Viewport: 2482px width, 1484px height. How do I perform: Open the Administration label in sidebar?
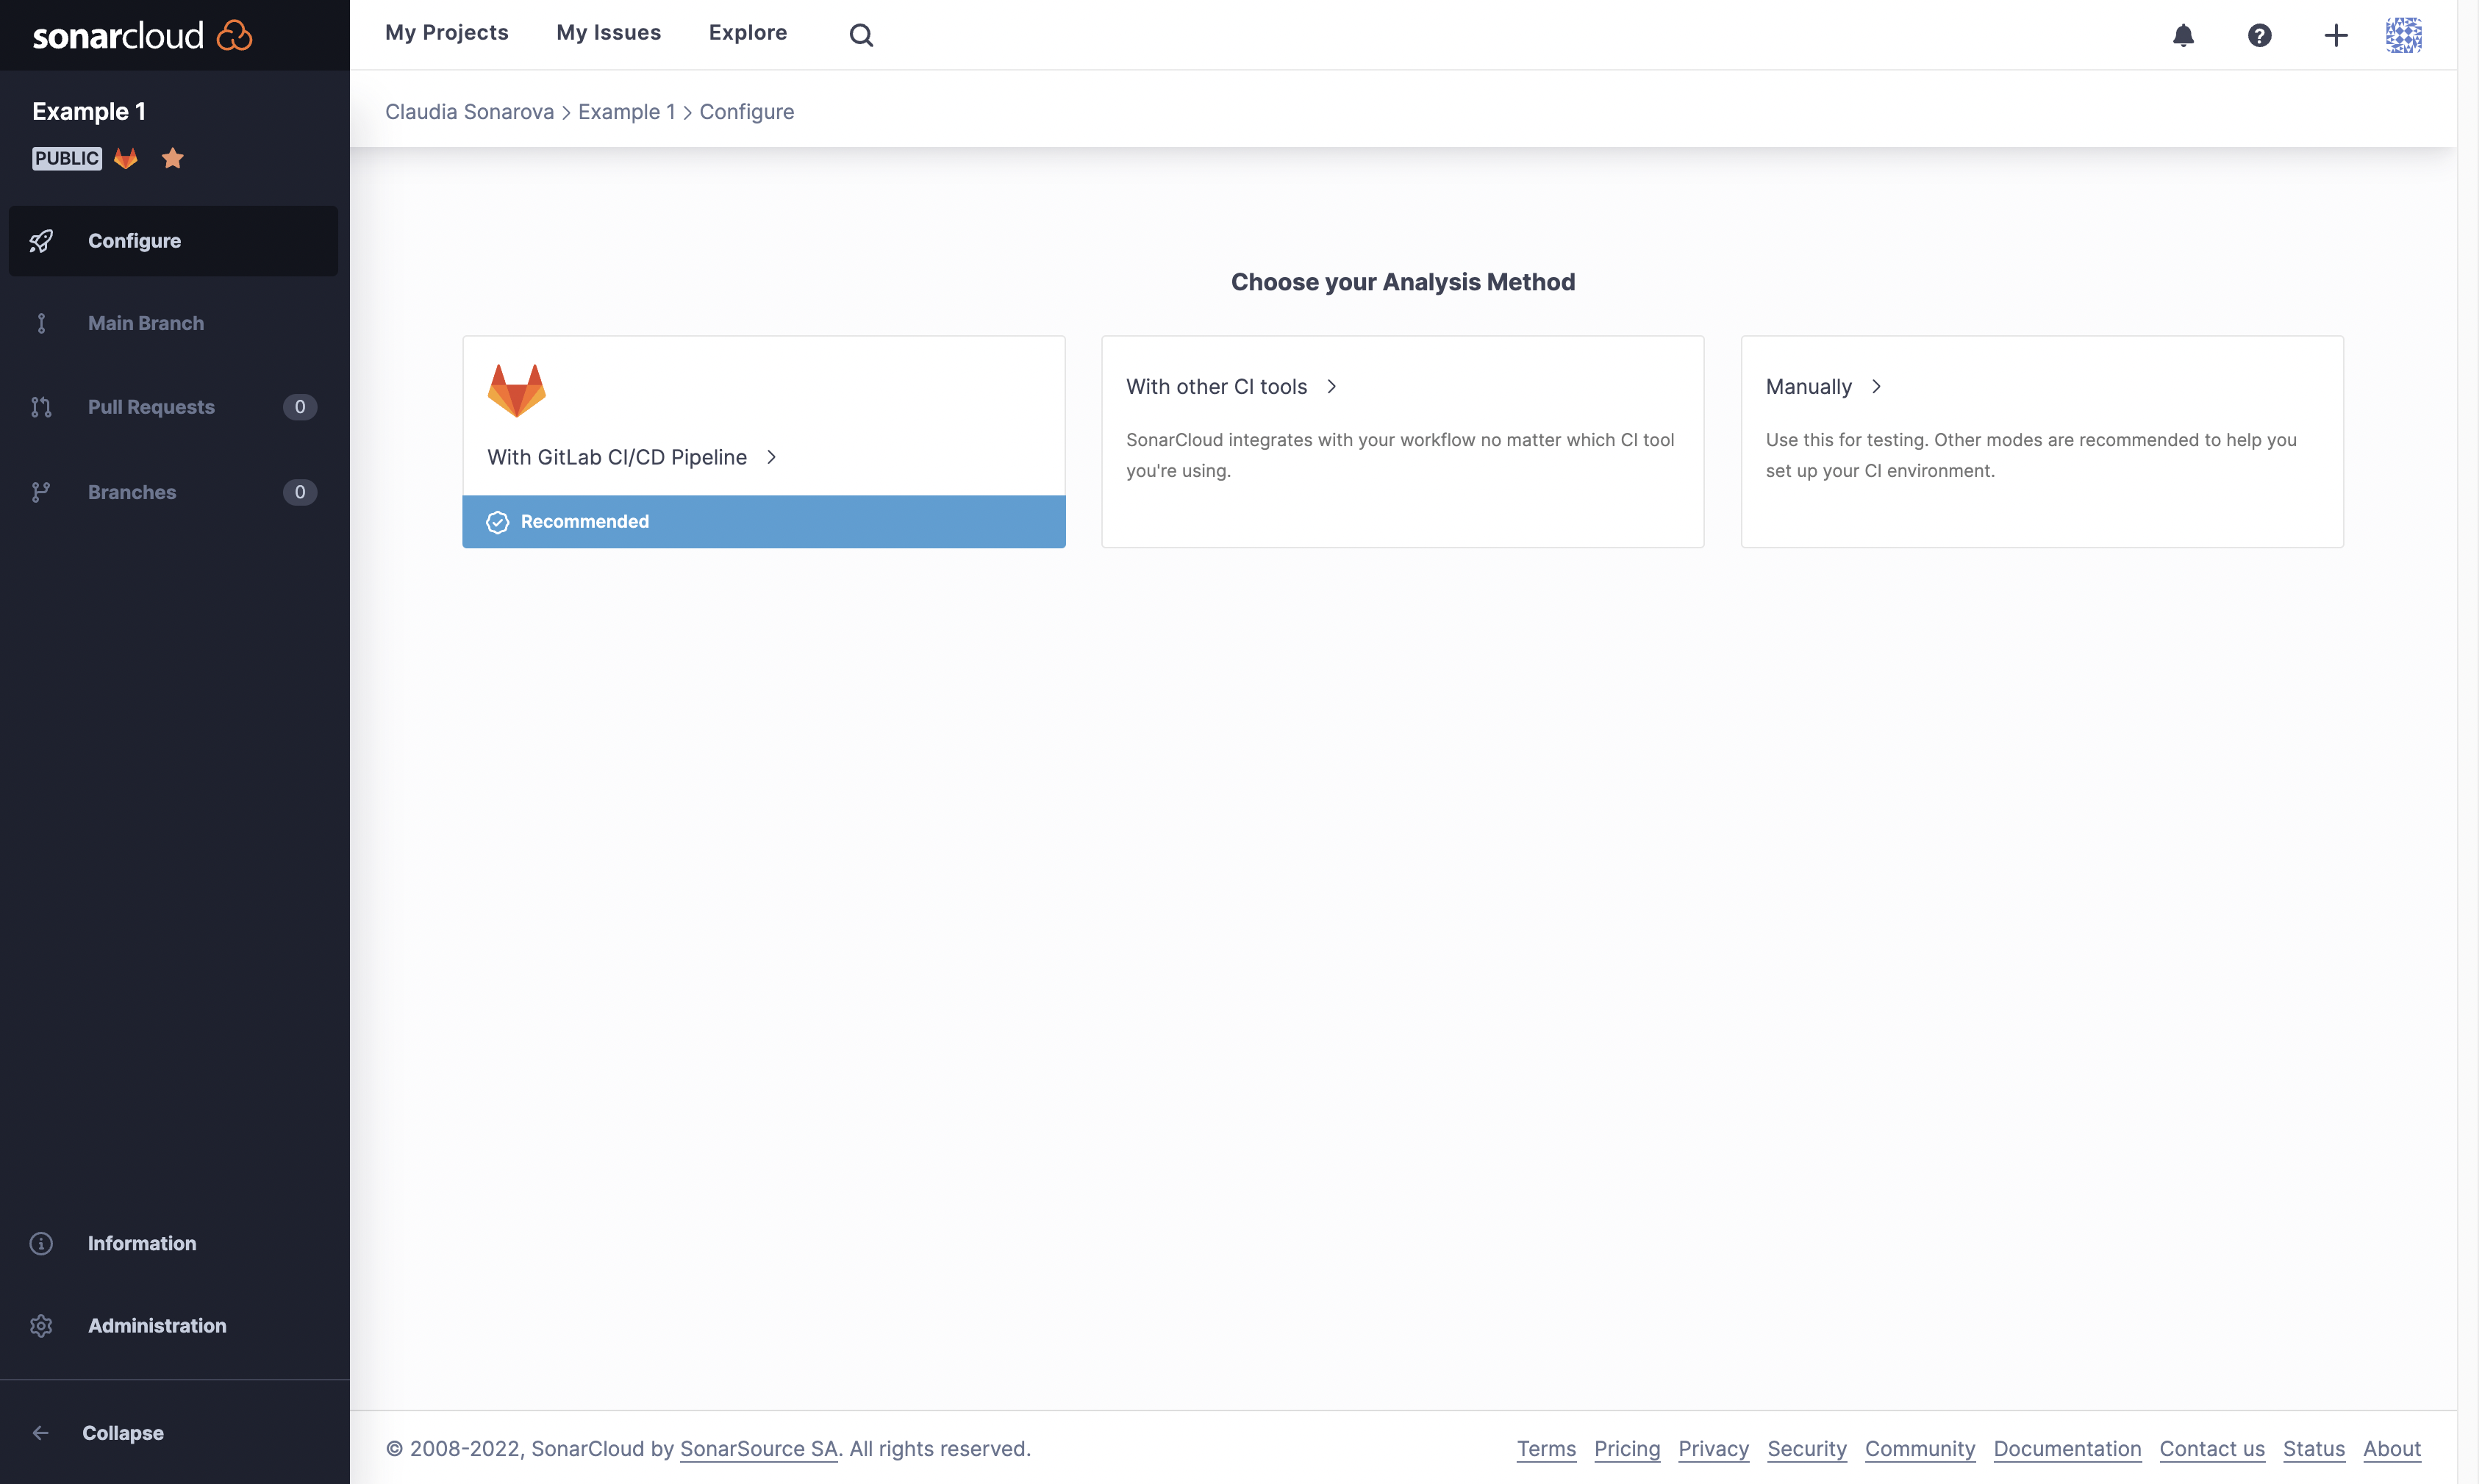coord(157,1325)
